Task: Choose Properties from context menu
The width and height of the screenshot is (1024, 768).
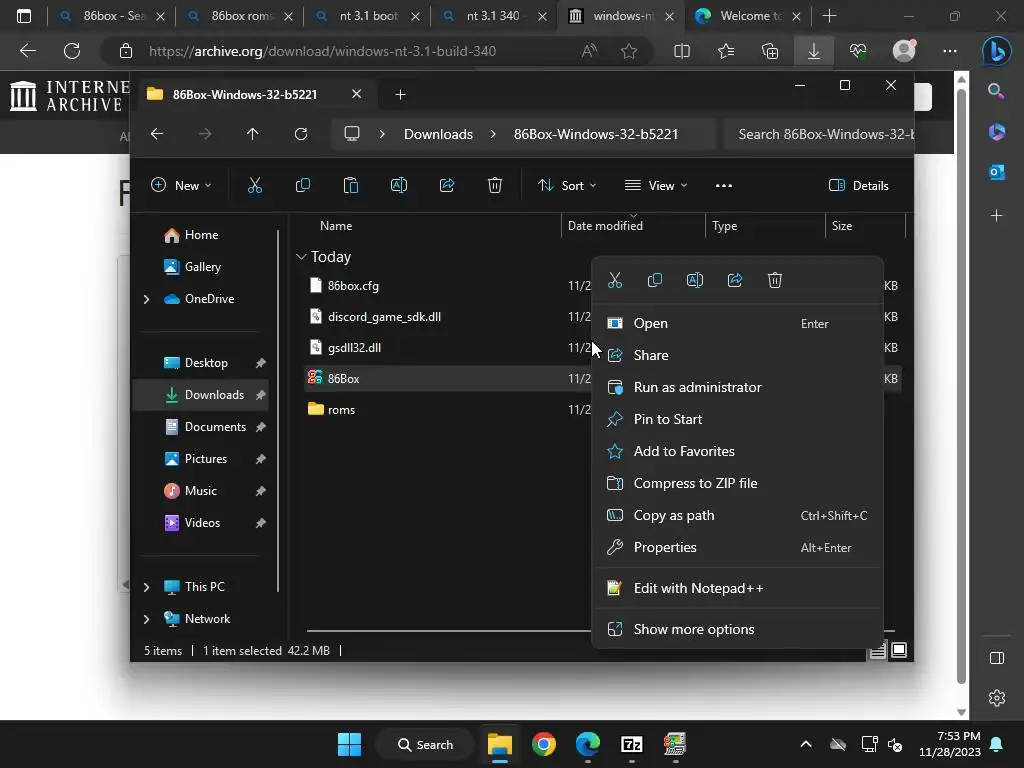Action: (x=737, y=547)
